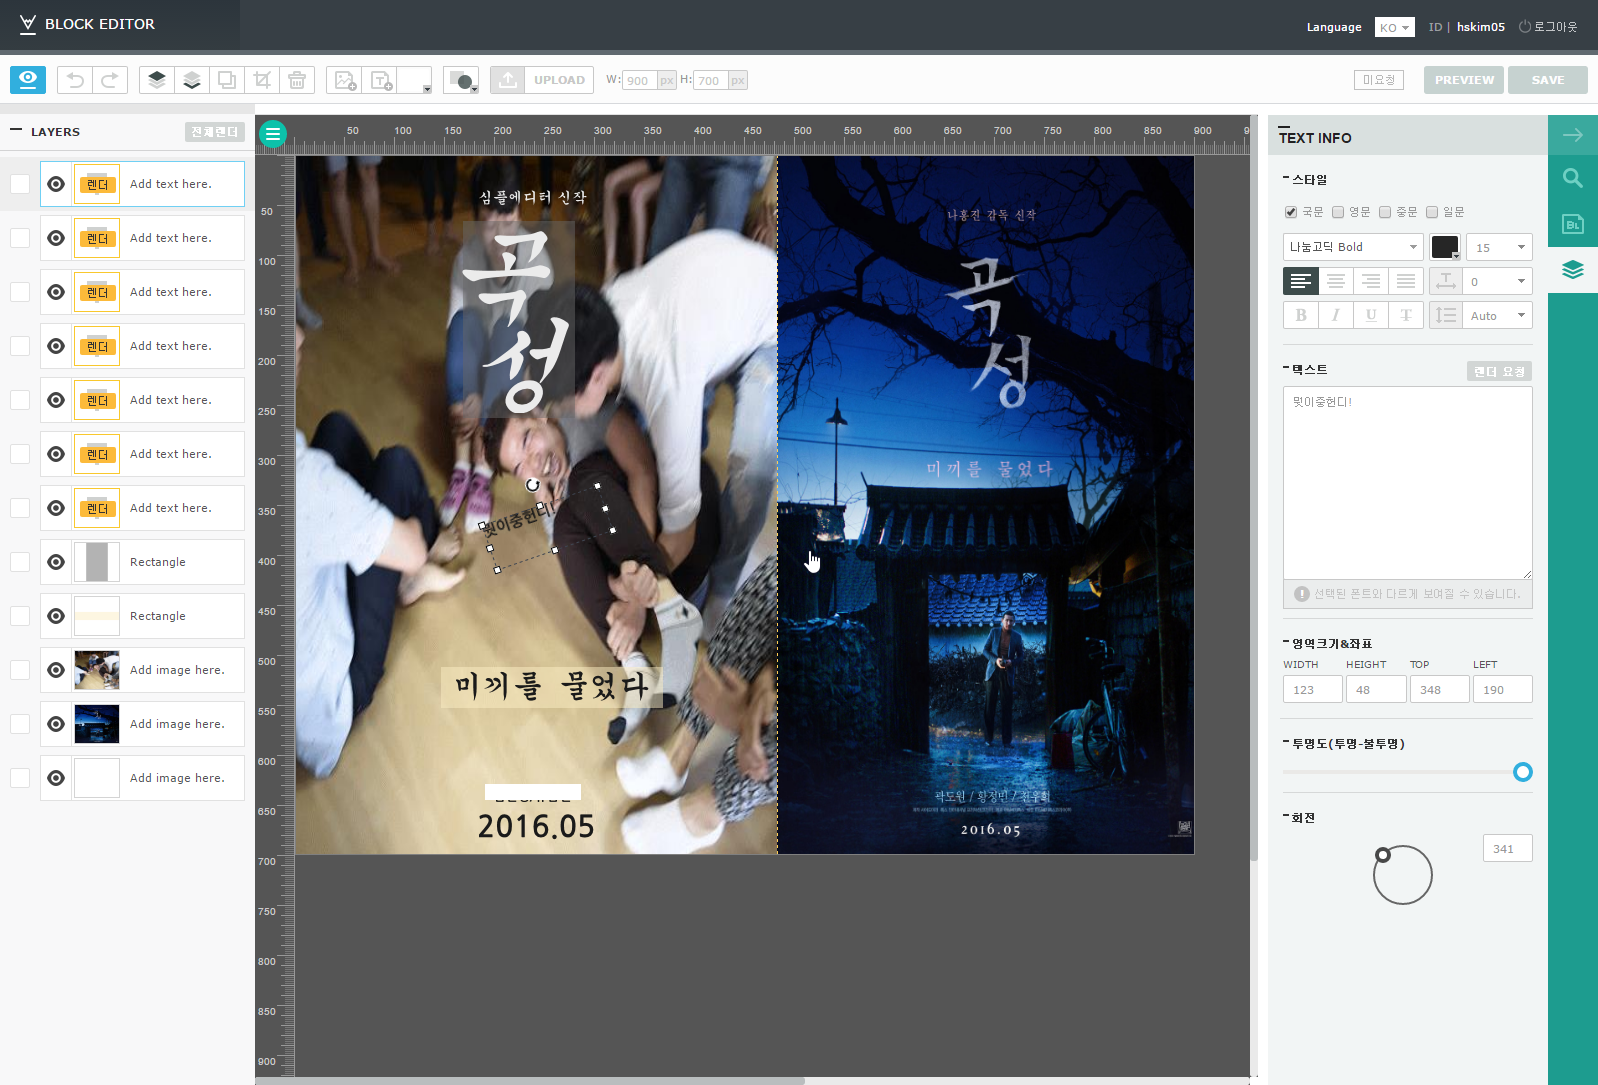Open the letter spacing 0 dropdown

pos(1498,281)
